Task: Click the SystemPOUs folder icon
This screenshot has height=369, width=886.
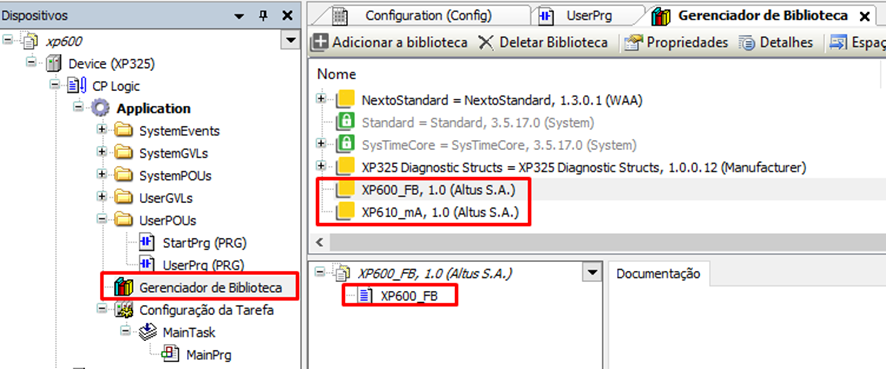Action: click(x=123, y=176)
